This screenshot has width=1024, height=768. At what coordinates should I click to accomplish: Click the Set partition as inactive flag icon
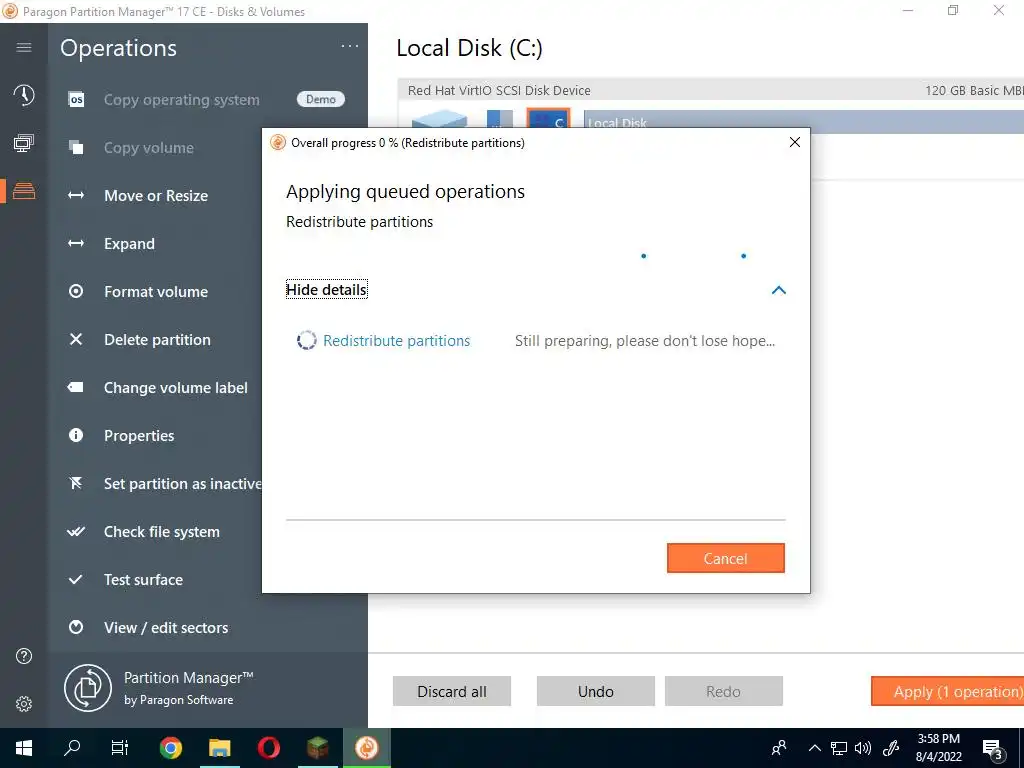pos(76,483)
